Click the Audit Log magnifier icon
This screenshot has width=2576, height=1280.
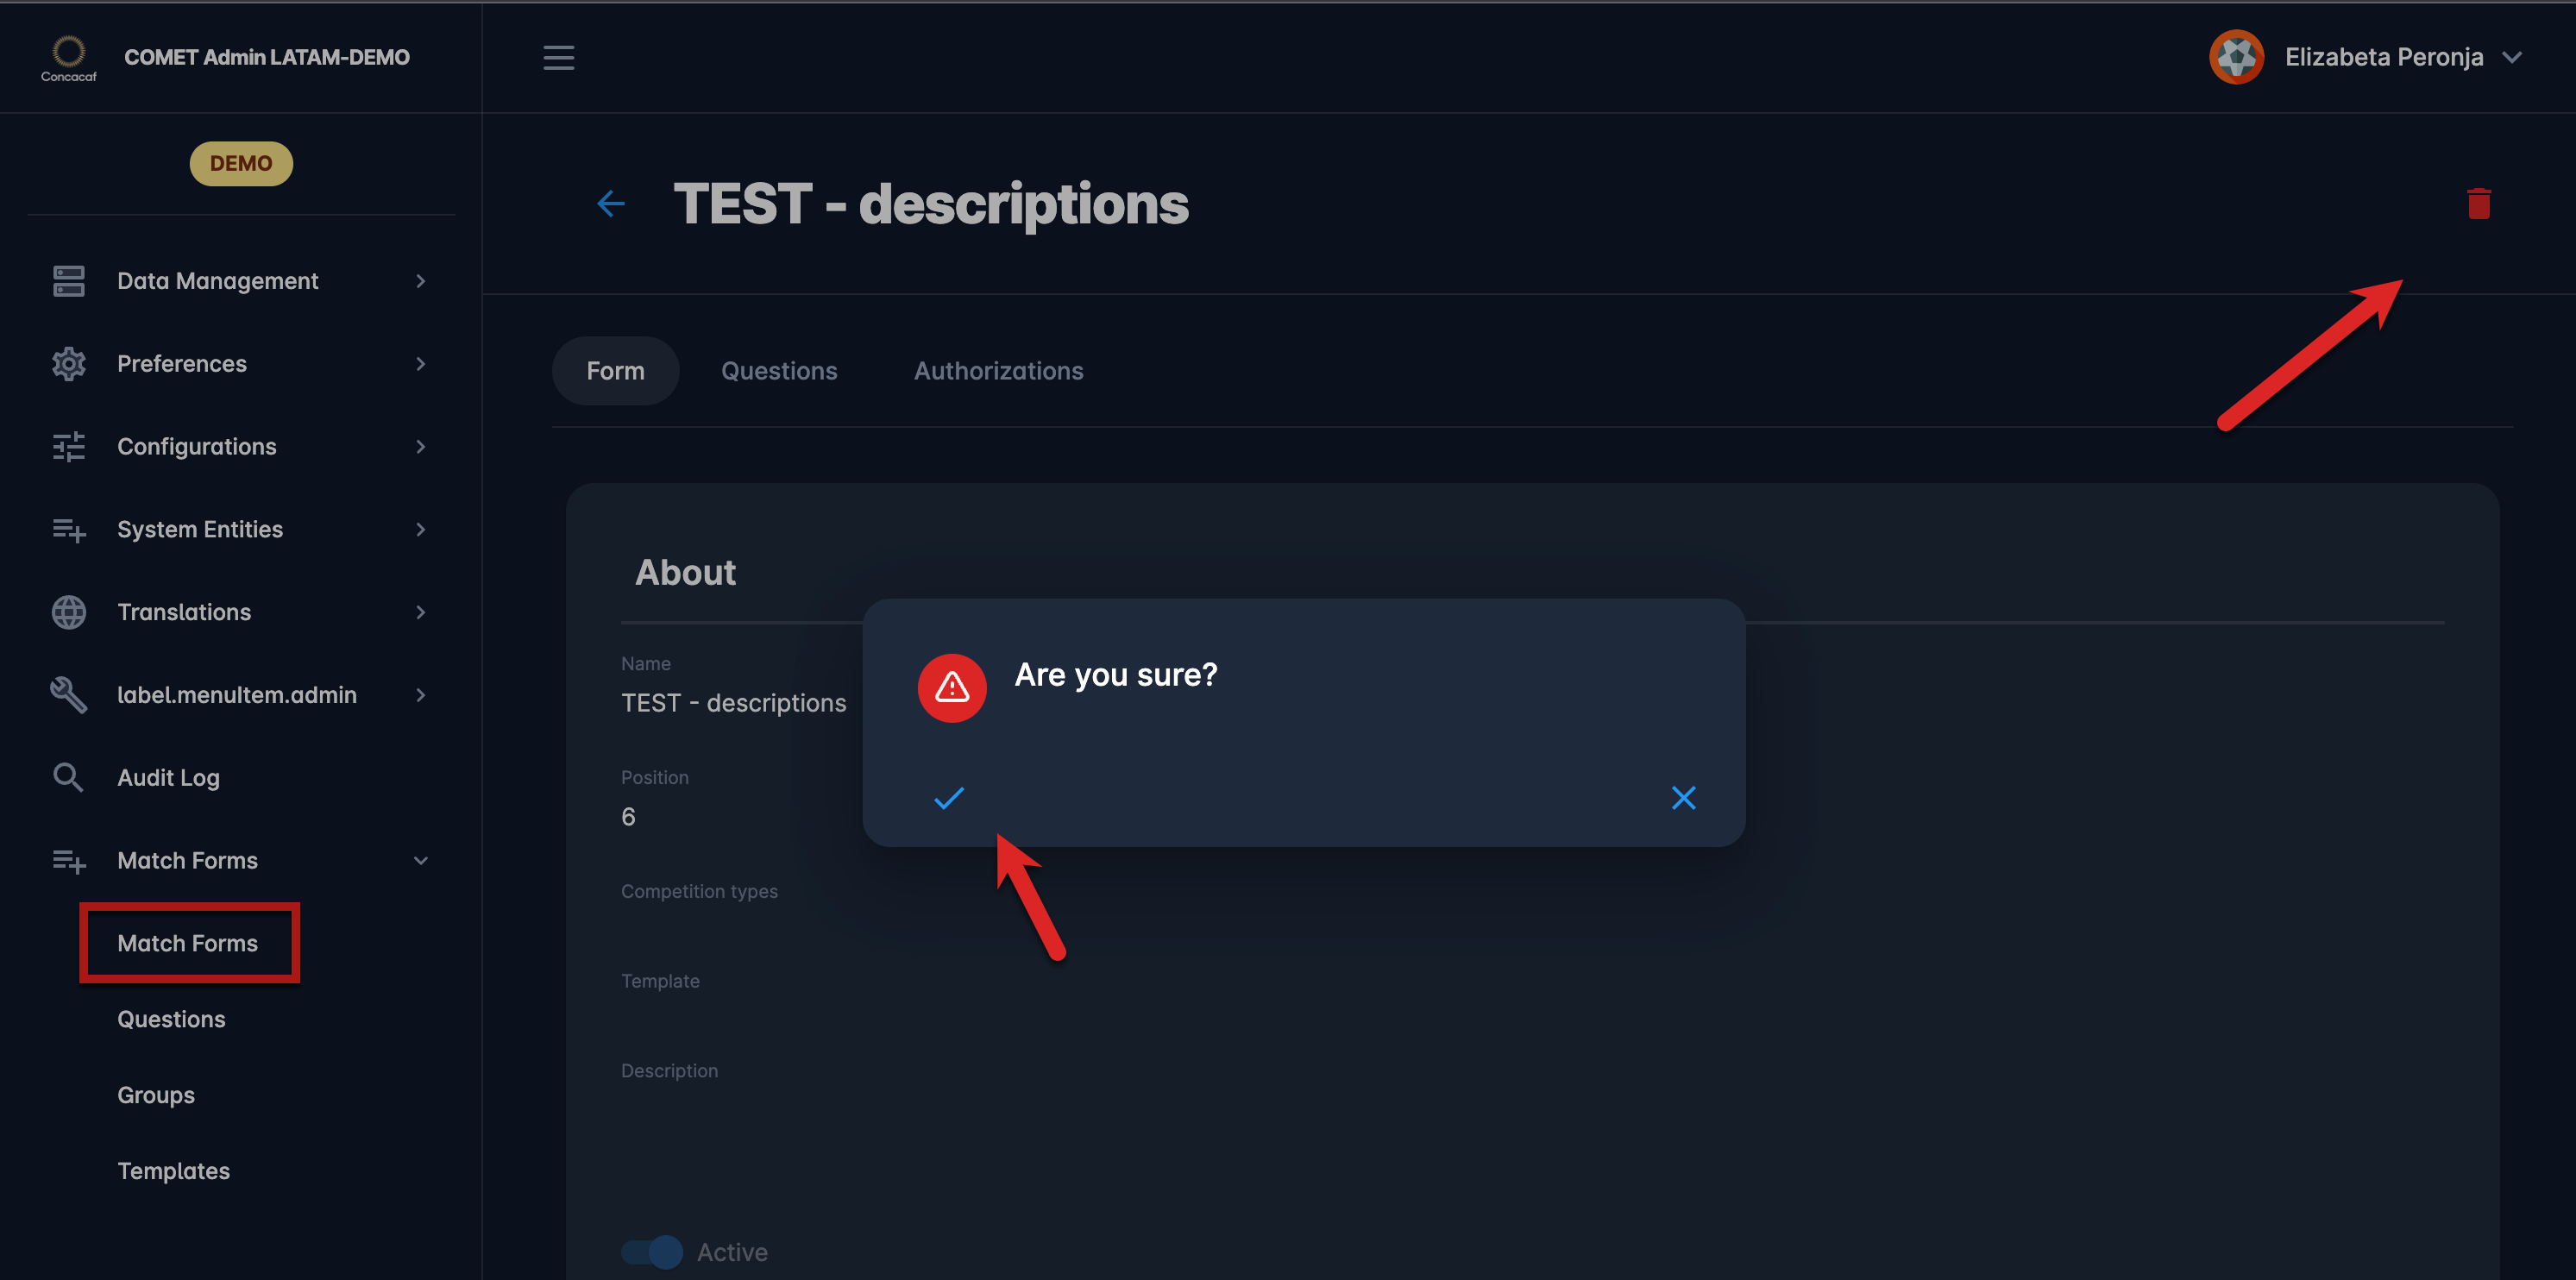68,777
